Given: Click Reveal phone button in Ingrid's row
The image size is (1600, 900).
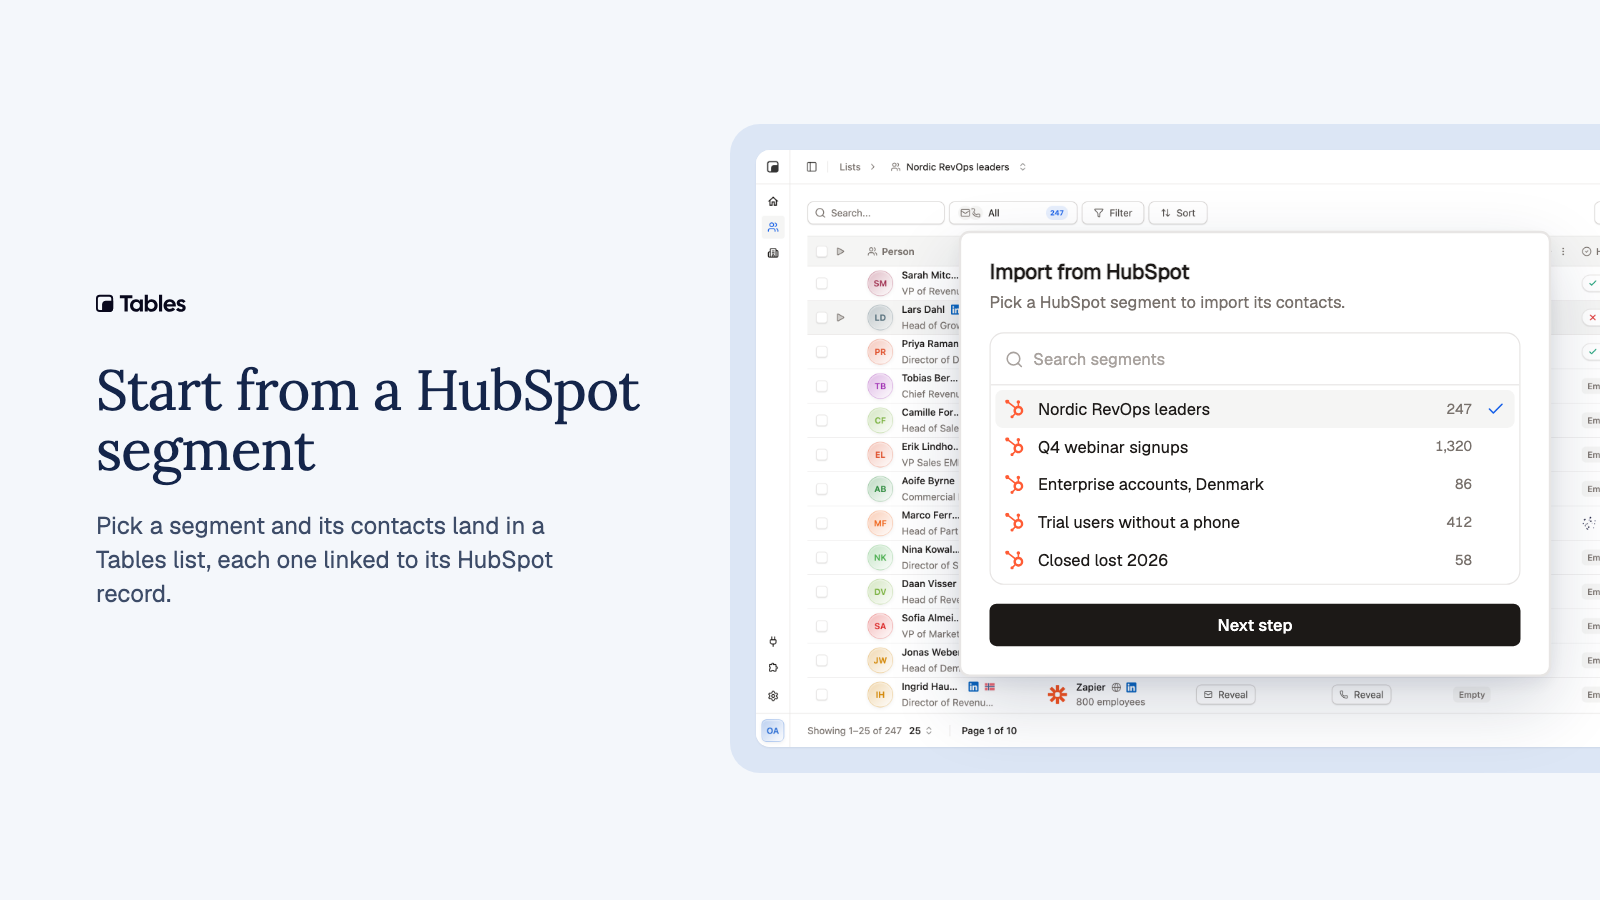Looking at the screenshot, I should 1361,695.
